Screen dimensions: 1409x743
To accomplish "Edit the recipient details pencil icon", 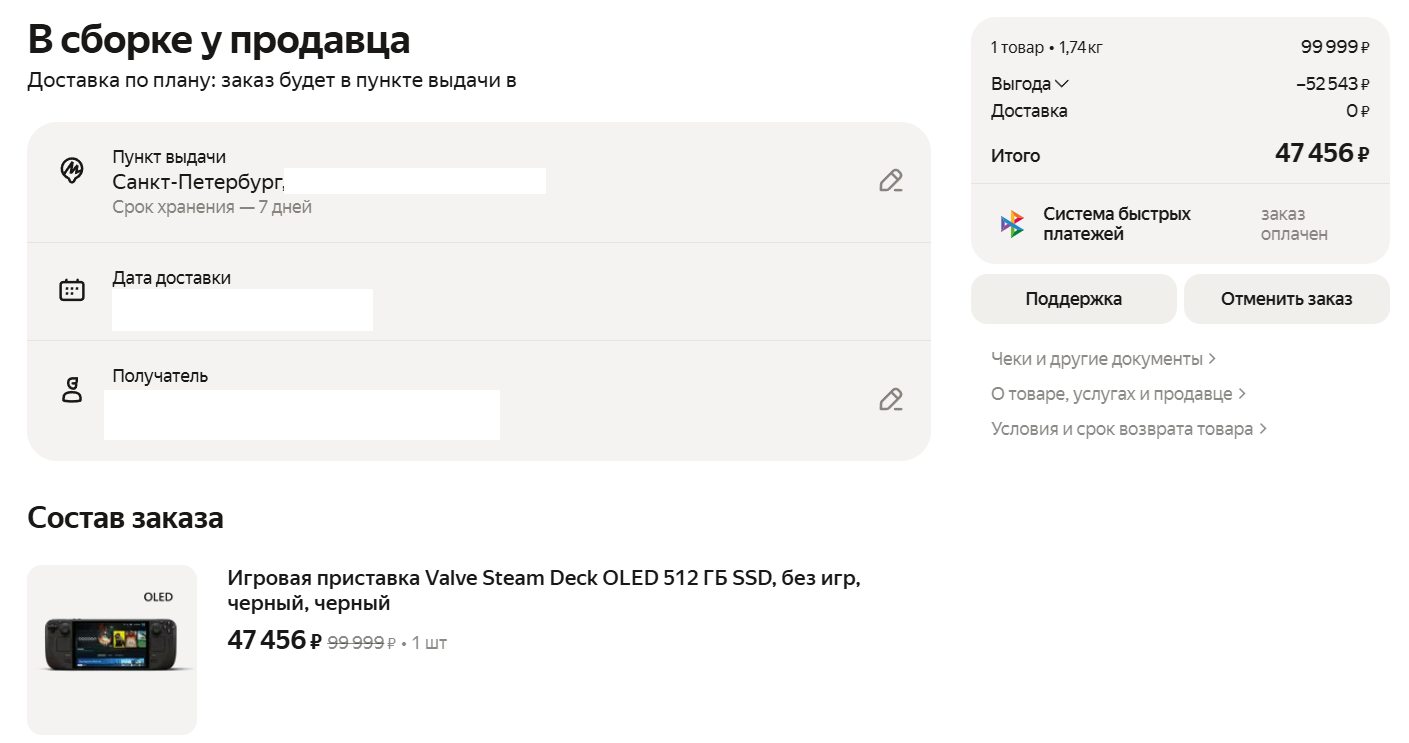I will point(891,400).
